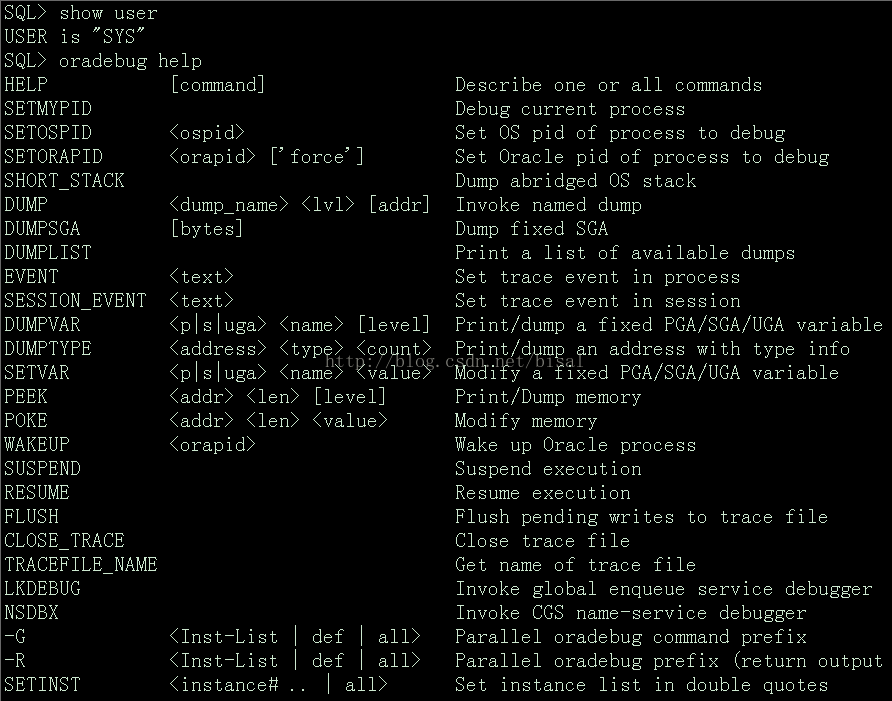892x701 pixels.
Task: Click the LKDEBUG command name
Action: point(42,589)
